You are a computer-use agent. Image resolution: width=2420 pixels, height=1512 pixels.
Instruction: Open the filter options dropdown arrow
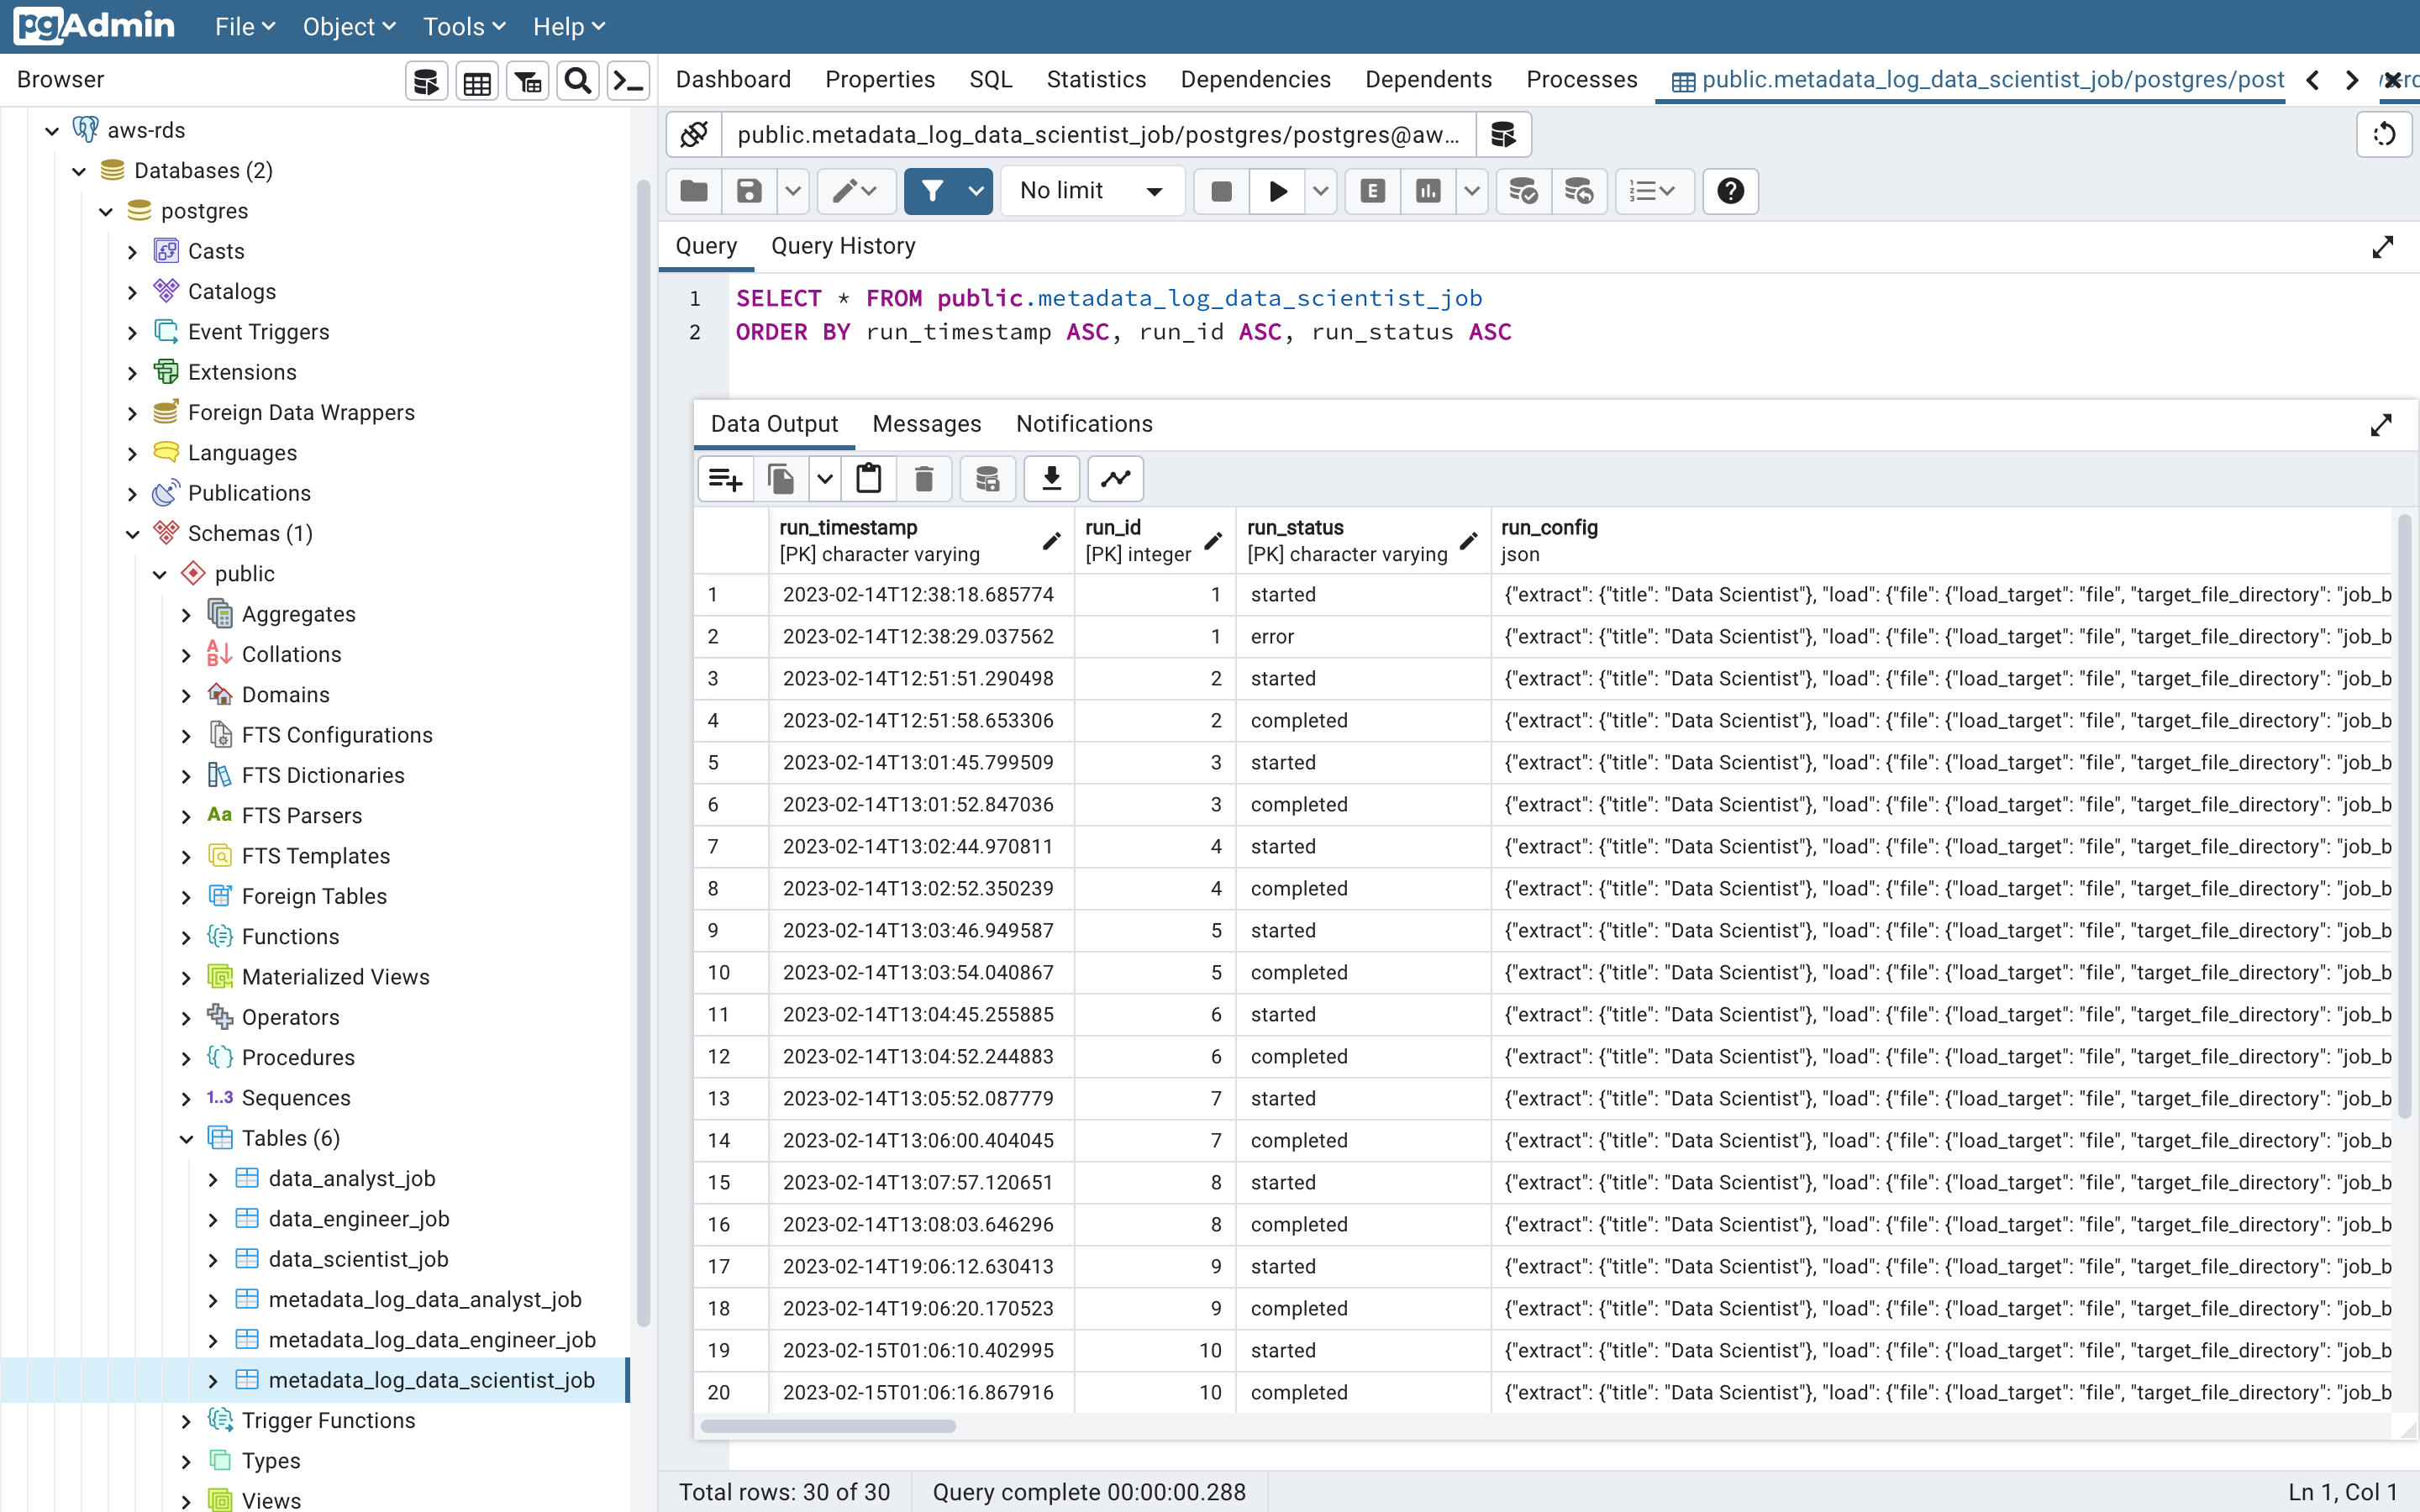pyautogui.click(x=976, y=191)
